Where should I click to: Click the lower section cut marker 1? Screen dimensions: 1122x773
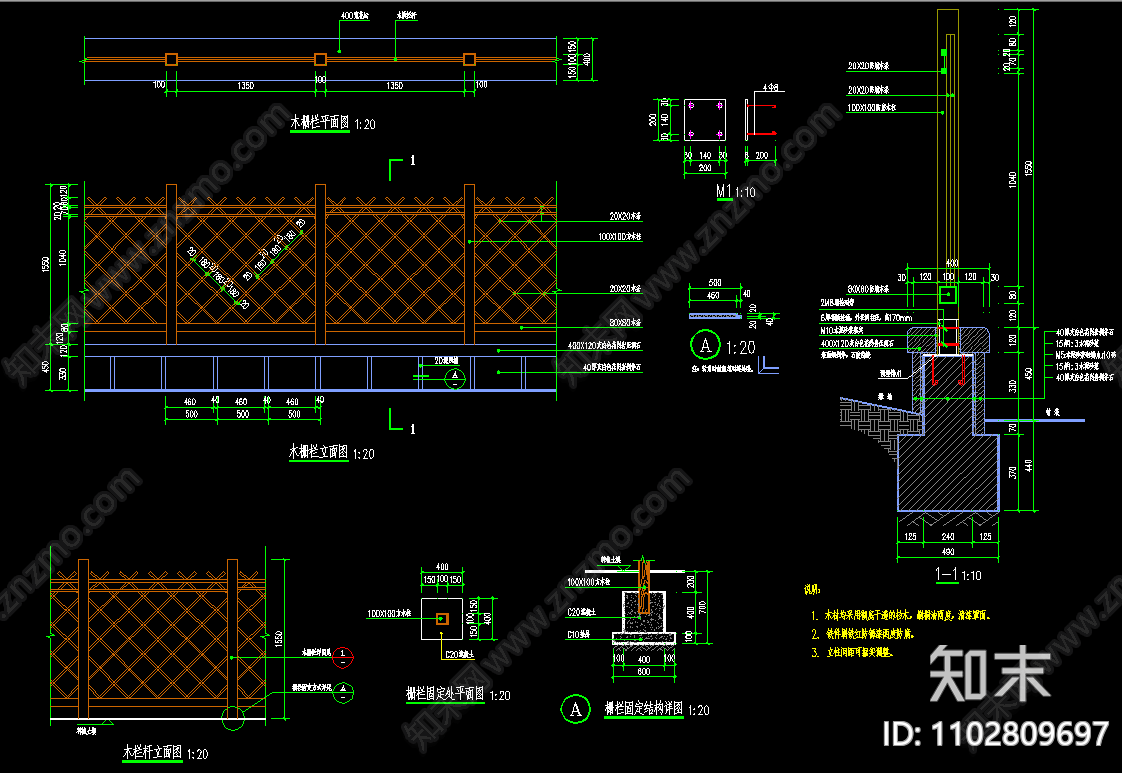click(x=400, y=421)
